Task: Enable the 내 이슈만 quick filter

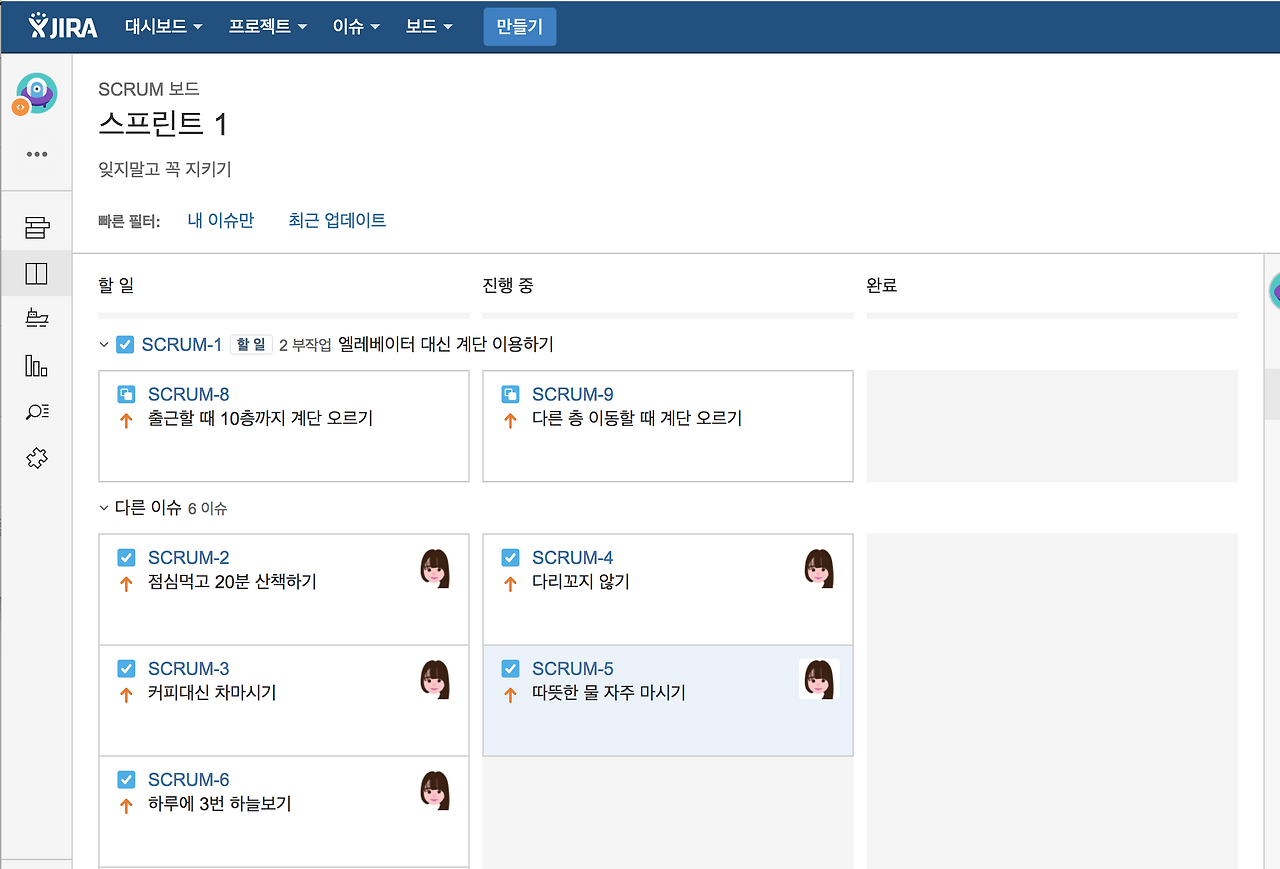Action: (221, 220)
